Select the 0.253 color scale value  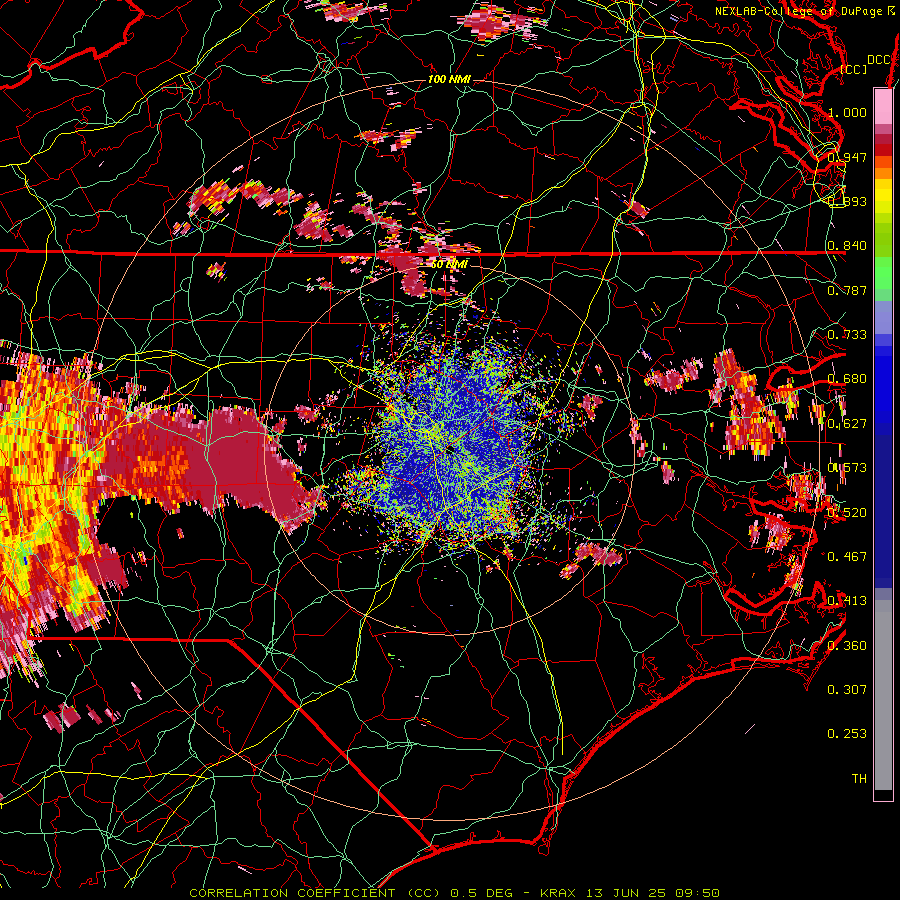847,734
